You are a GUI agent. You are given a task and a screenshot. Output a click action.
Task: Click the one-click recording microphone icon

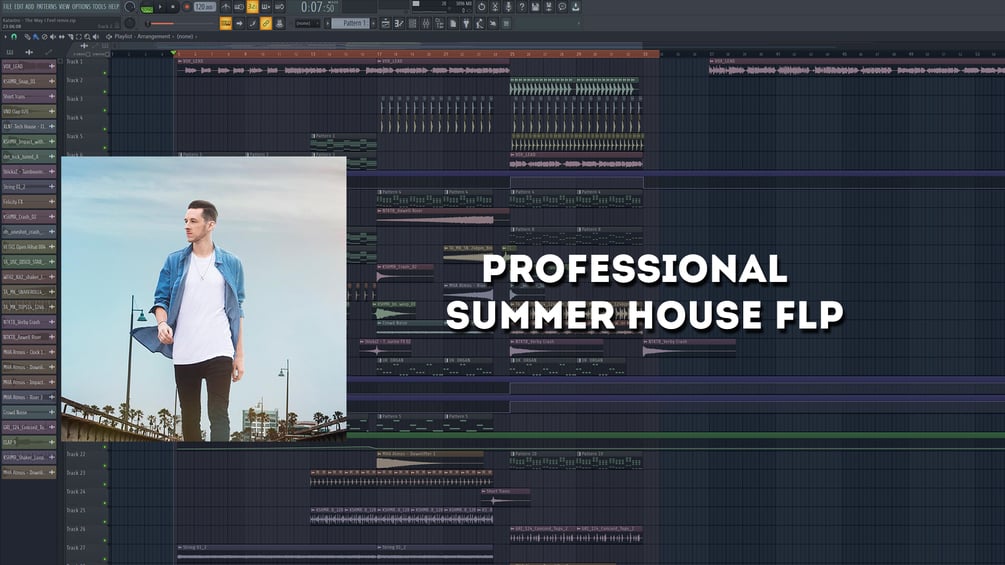[508, 6]
